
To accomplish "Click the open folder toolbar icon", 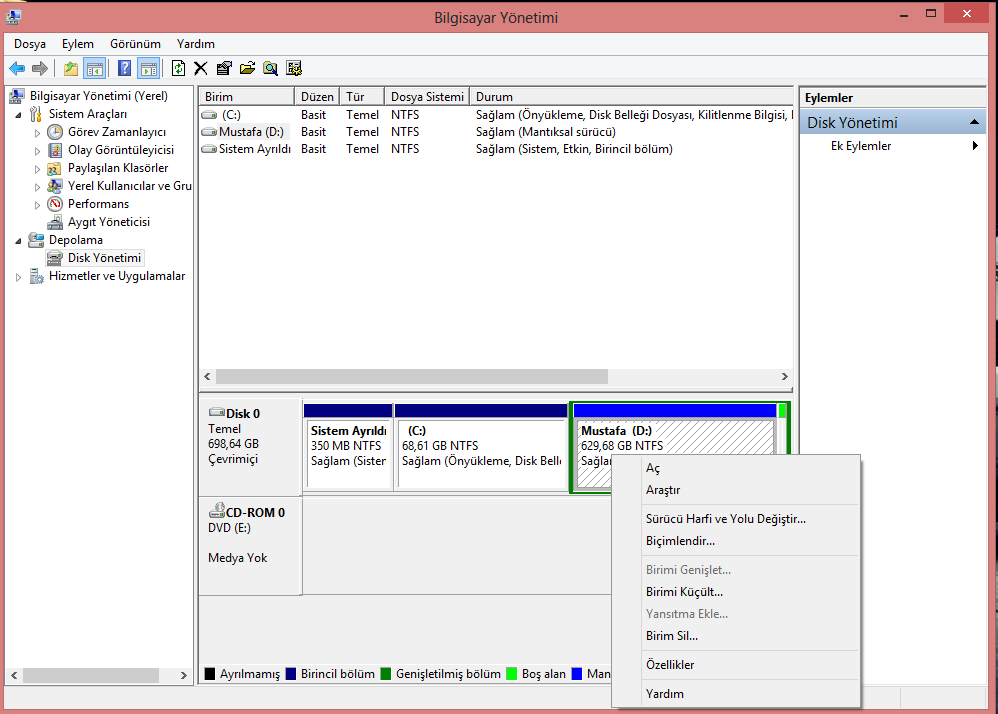I will click(247, 68).
